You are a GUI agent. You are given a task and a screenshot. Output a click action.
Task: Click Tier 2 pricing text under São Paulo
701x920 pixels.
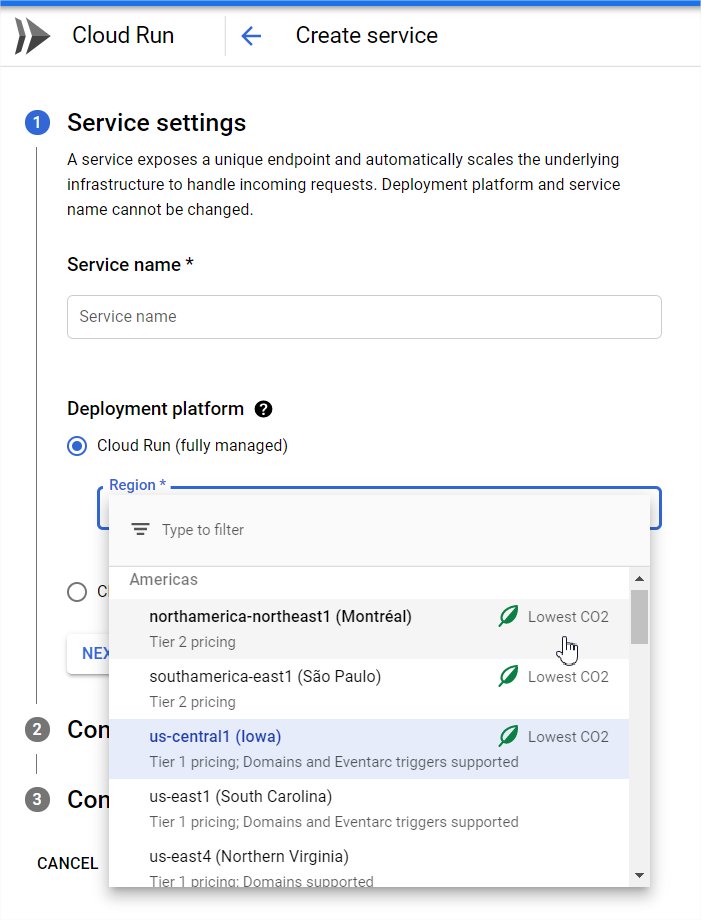(192, 702)
